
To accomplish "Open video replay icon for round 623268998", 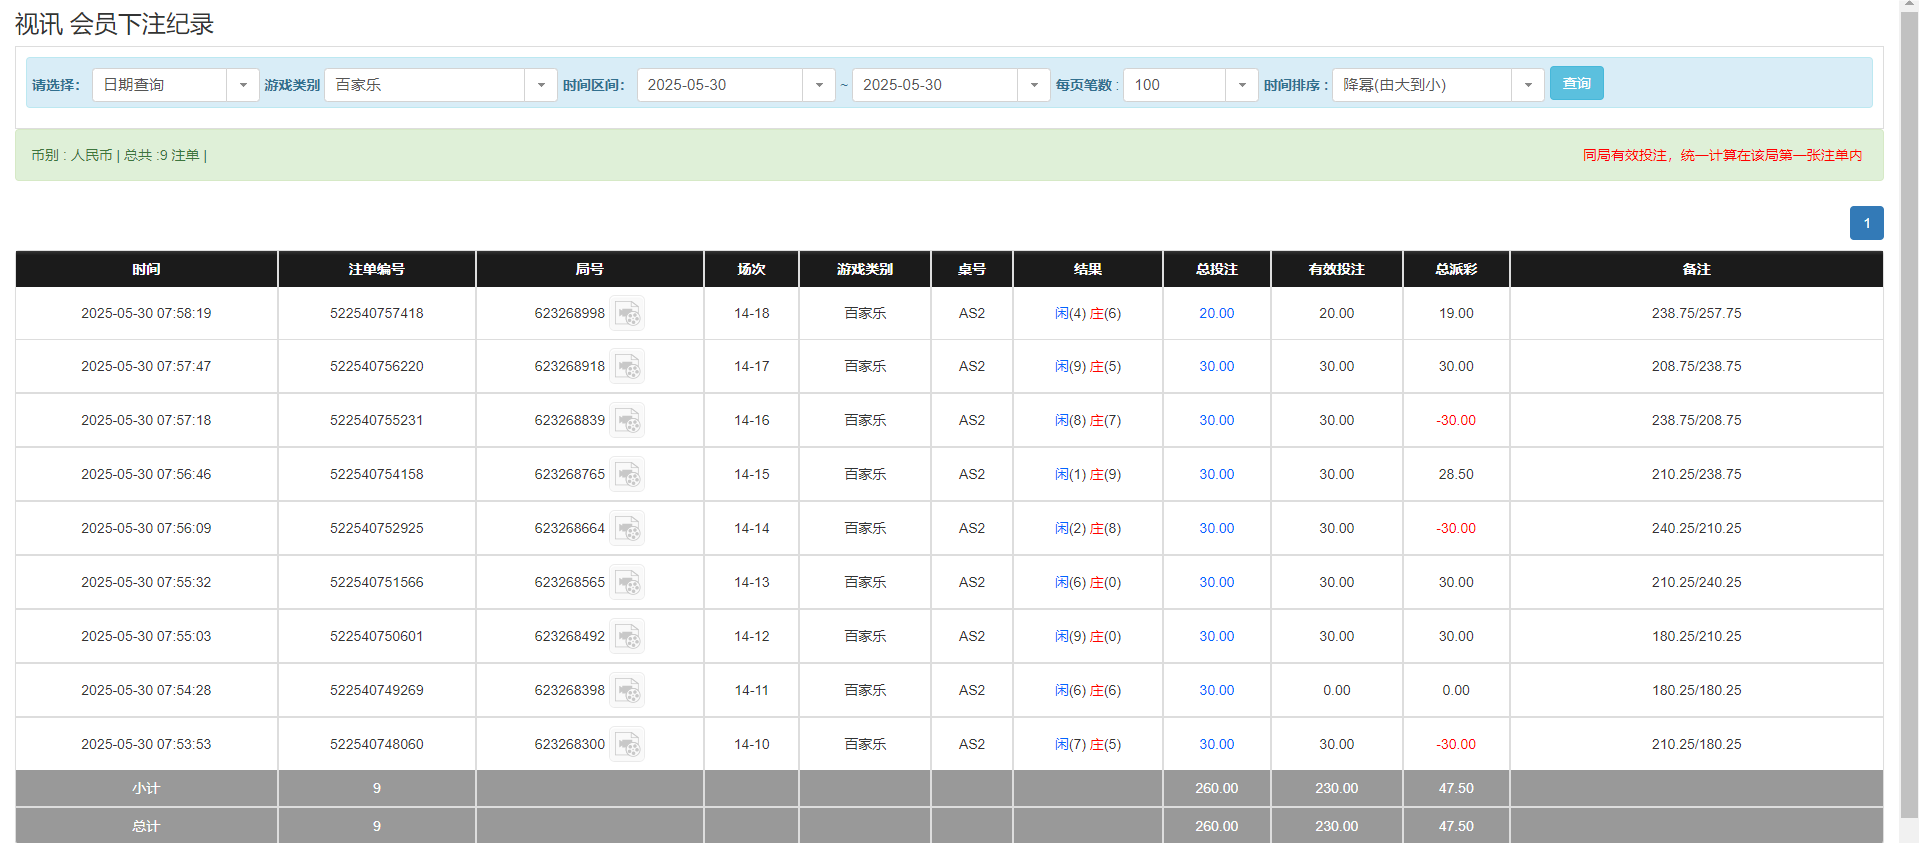I will click(x=627, y=314).
